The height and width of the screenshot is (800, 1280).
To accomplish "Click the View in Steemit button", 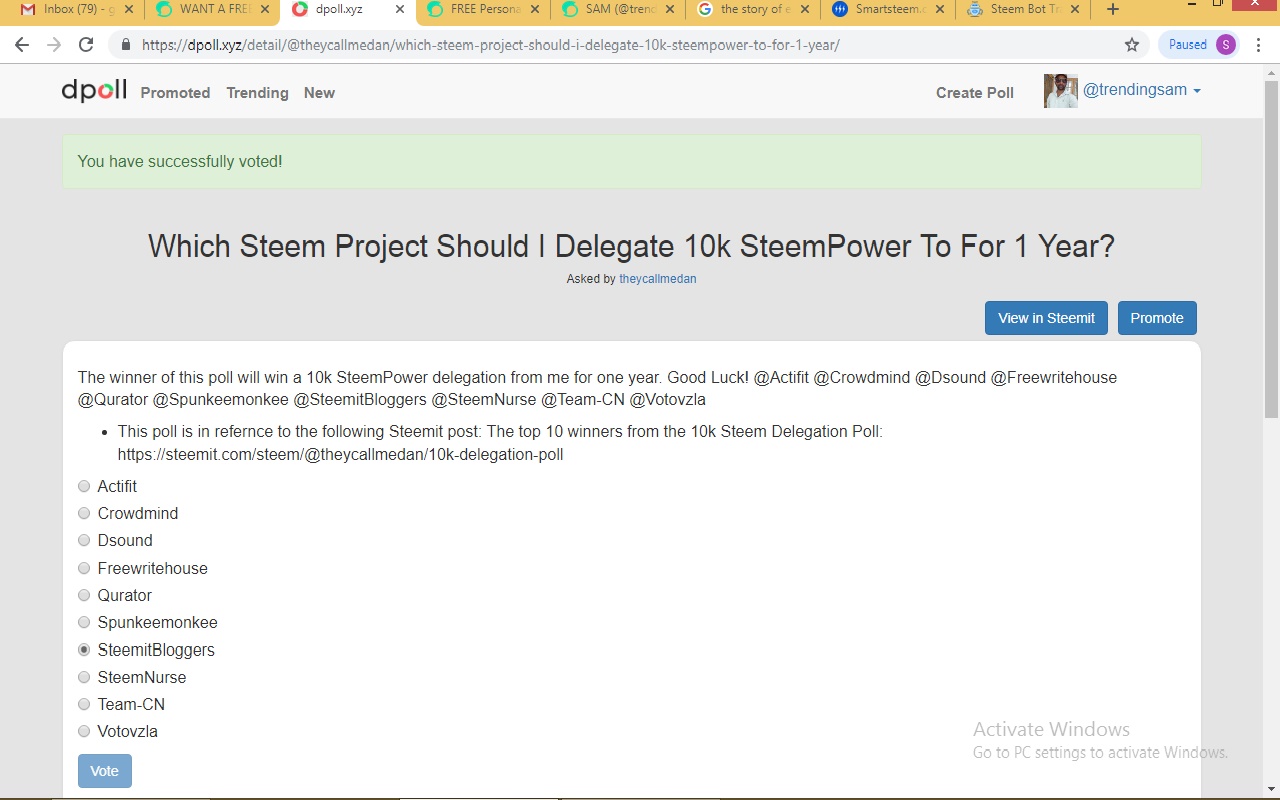I will (1047, 318).
